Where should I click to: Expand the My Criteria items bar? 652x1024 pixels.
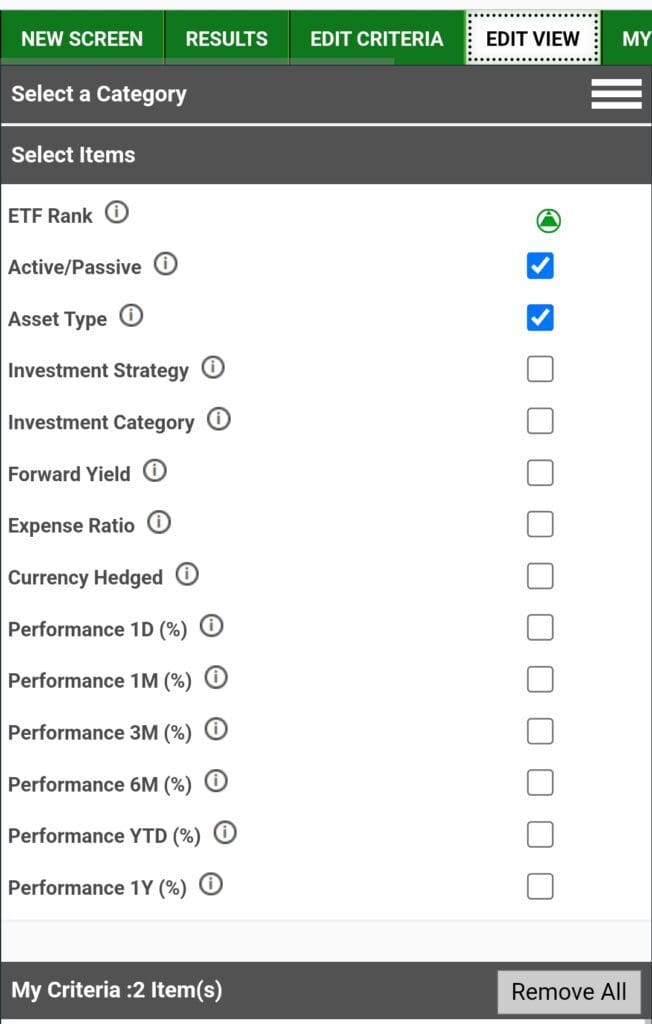click(x=117, y=991)
